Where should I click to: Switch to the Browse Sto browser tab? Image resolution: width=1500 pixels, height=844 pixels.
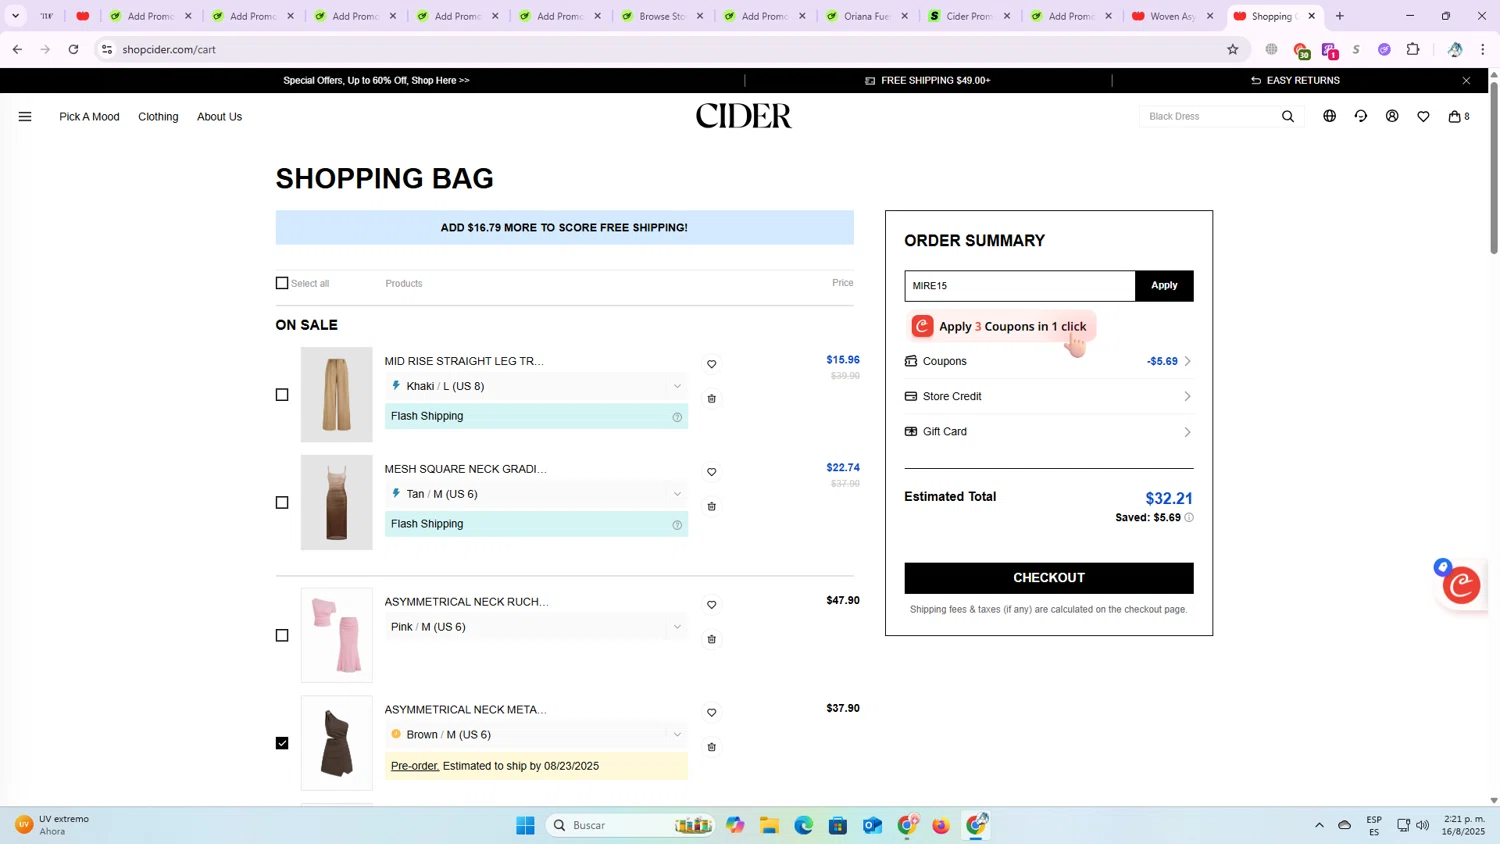coord(661,16)
